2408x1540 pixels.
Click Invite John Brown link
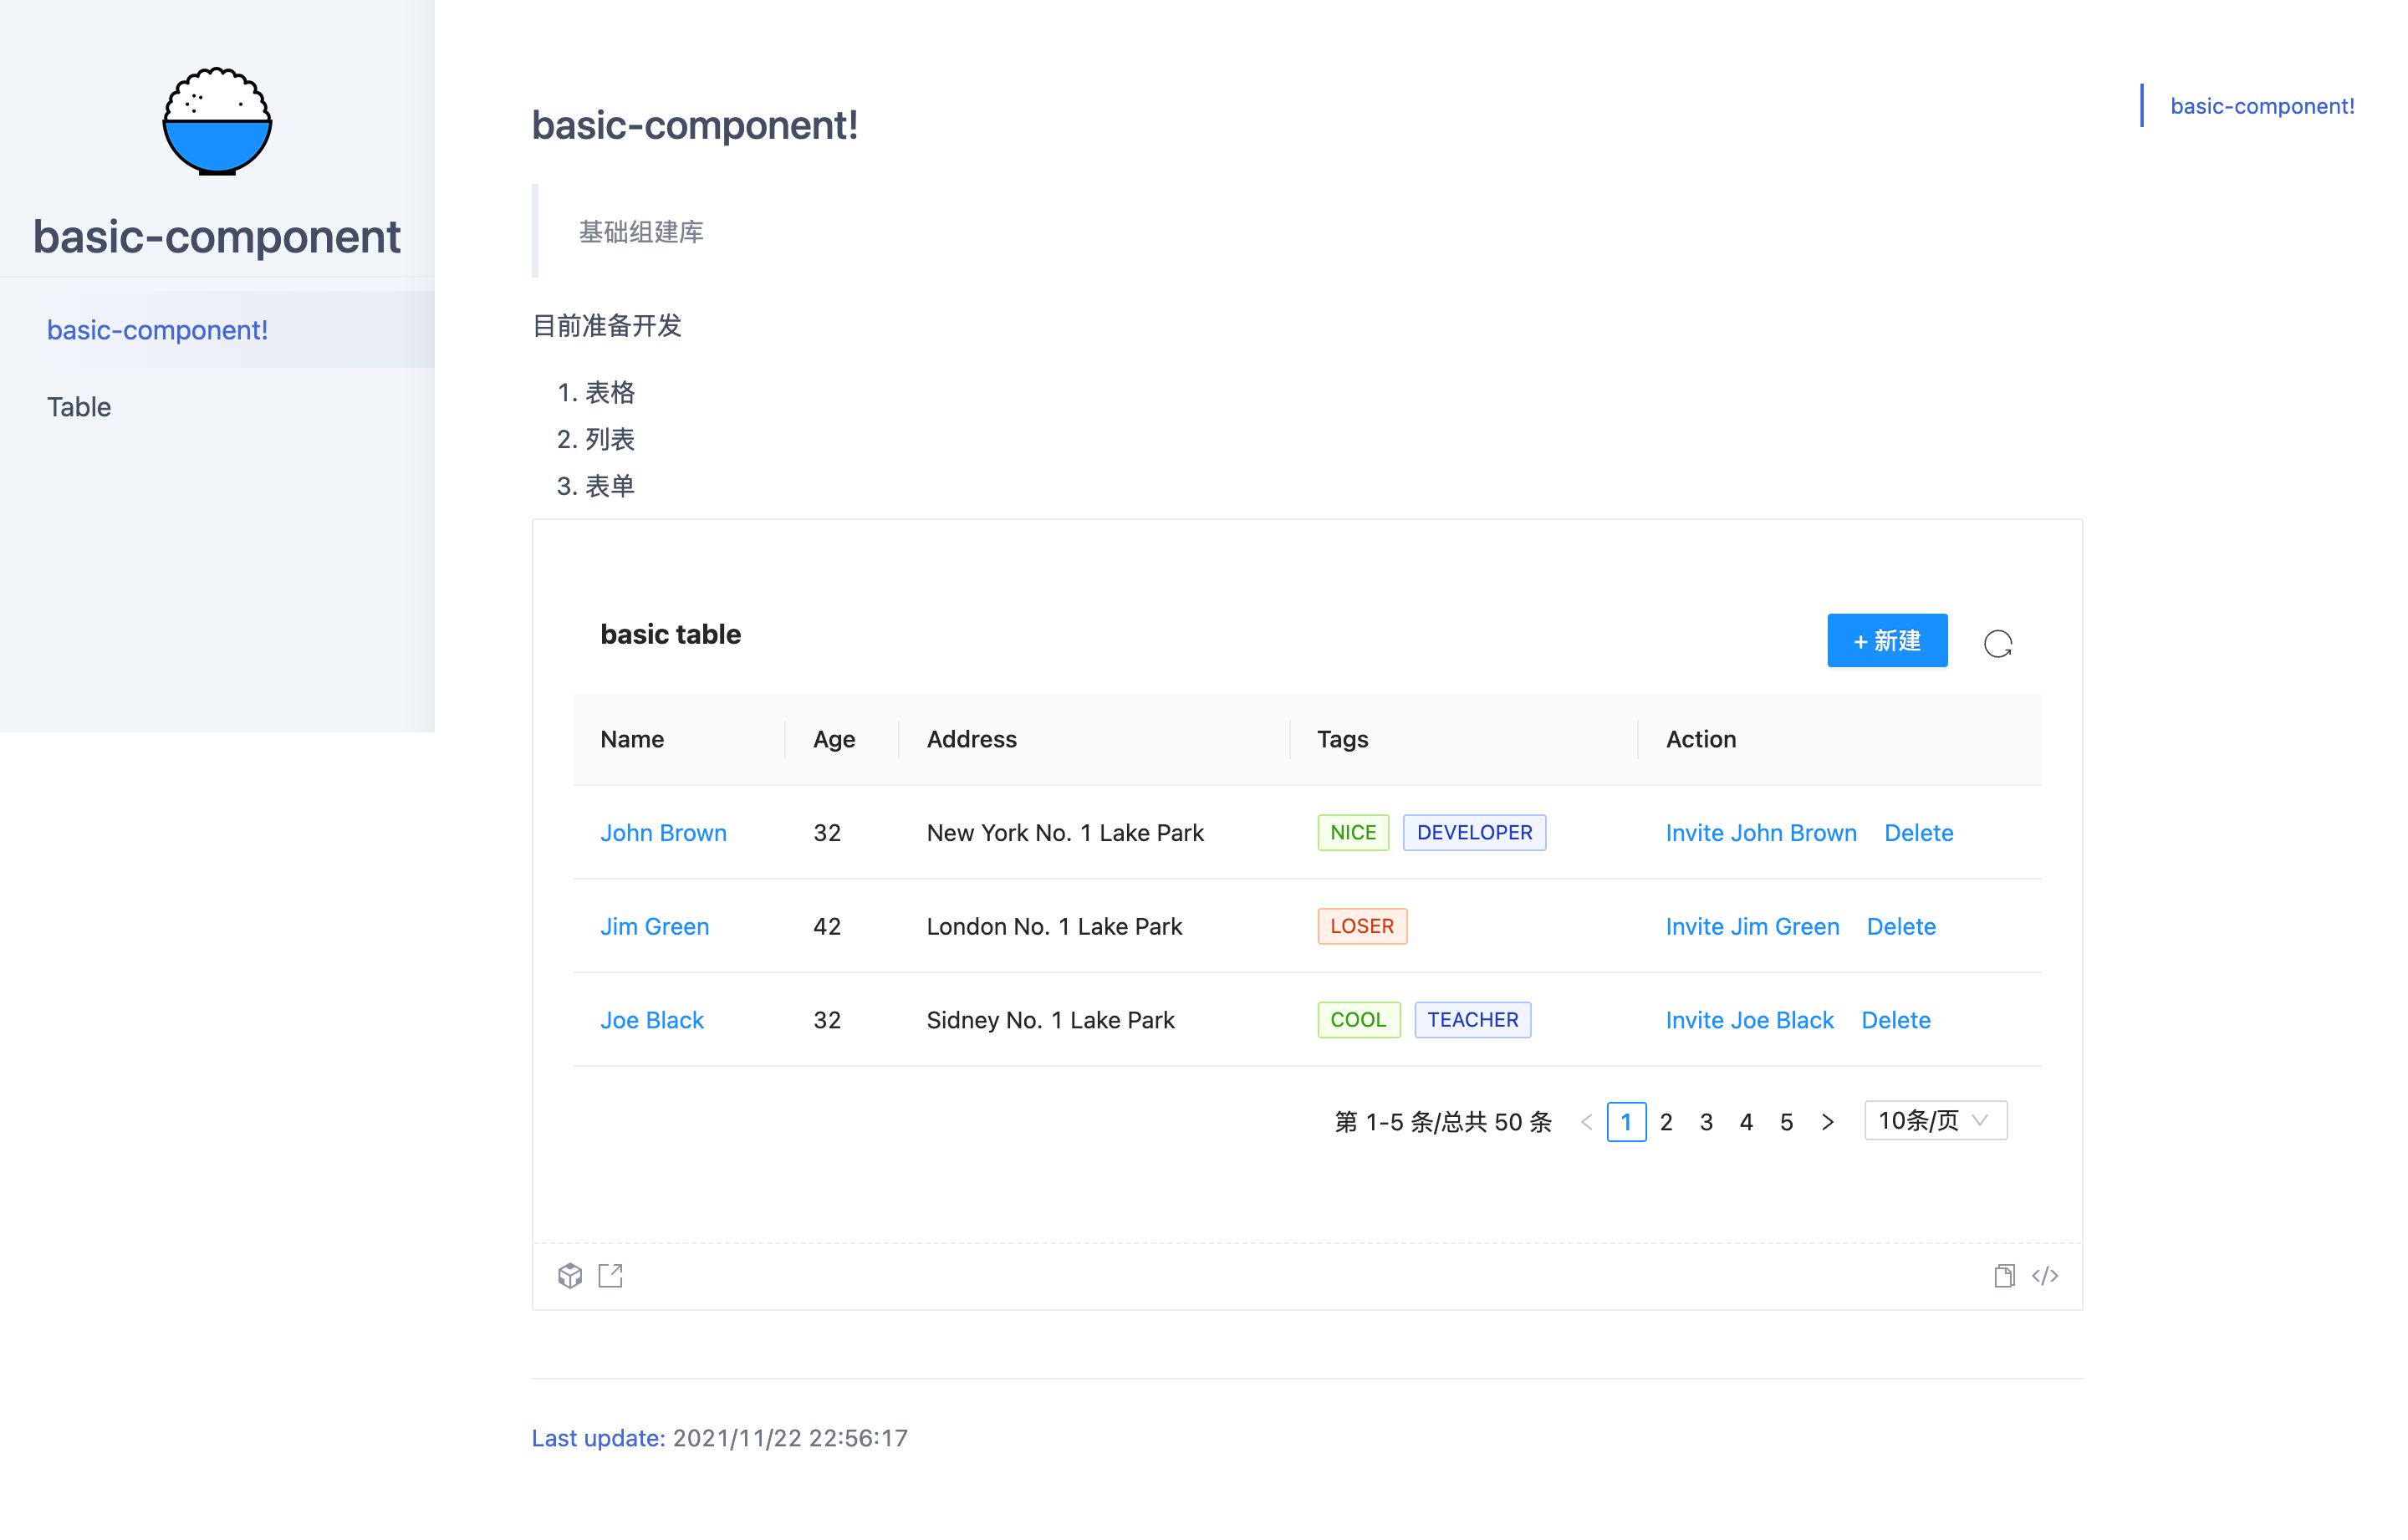point(1760,832)
